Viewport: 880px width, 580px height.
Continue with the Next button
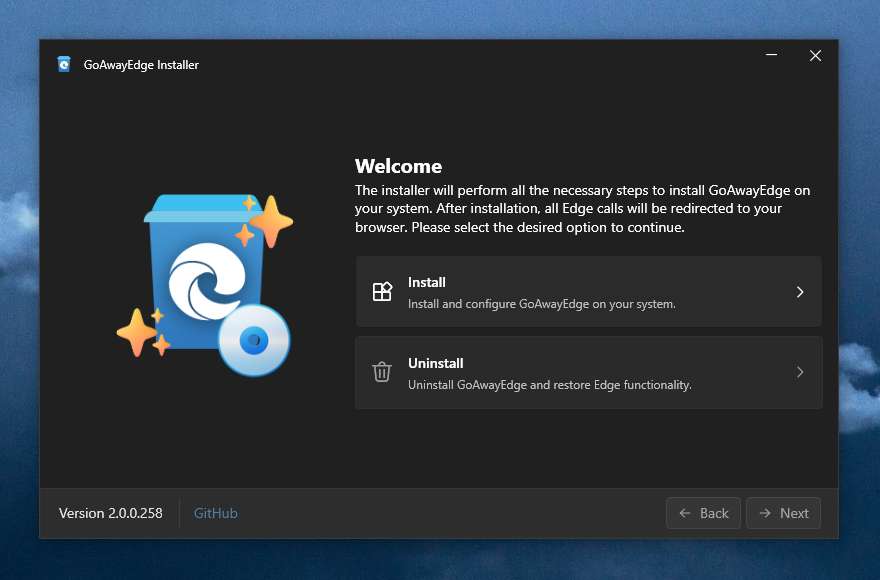pyautogui.click(x=783, y=513)
